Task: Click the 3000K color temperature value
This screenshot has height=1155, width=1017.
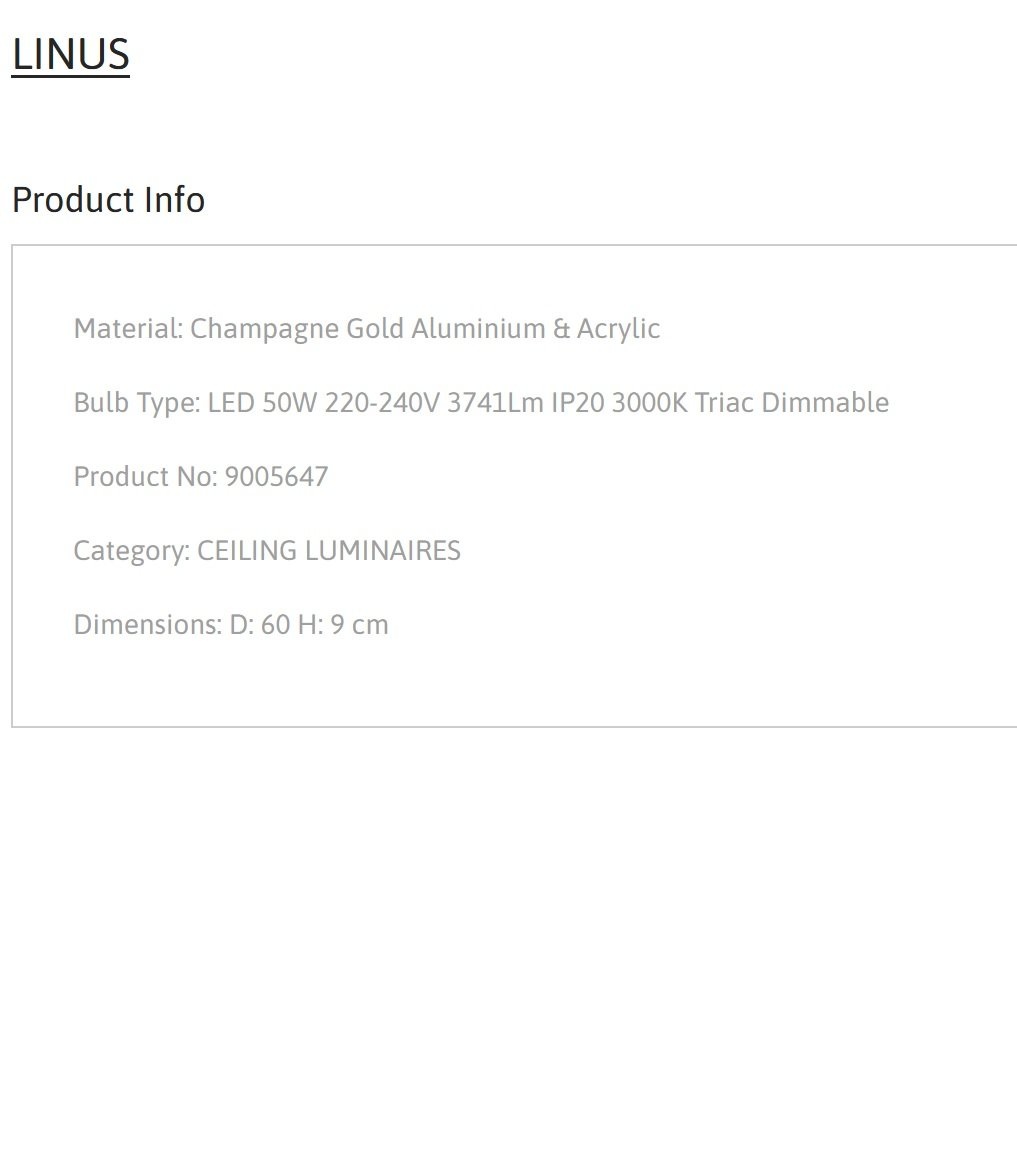Action: pos(650,403)
